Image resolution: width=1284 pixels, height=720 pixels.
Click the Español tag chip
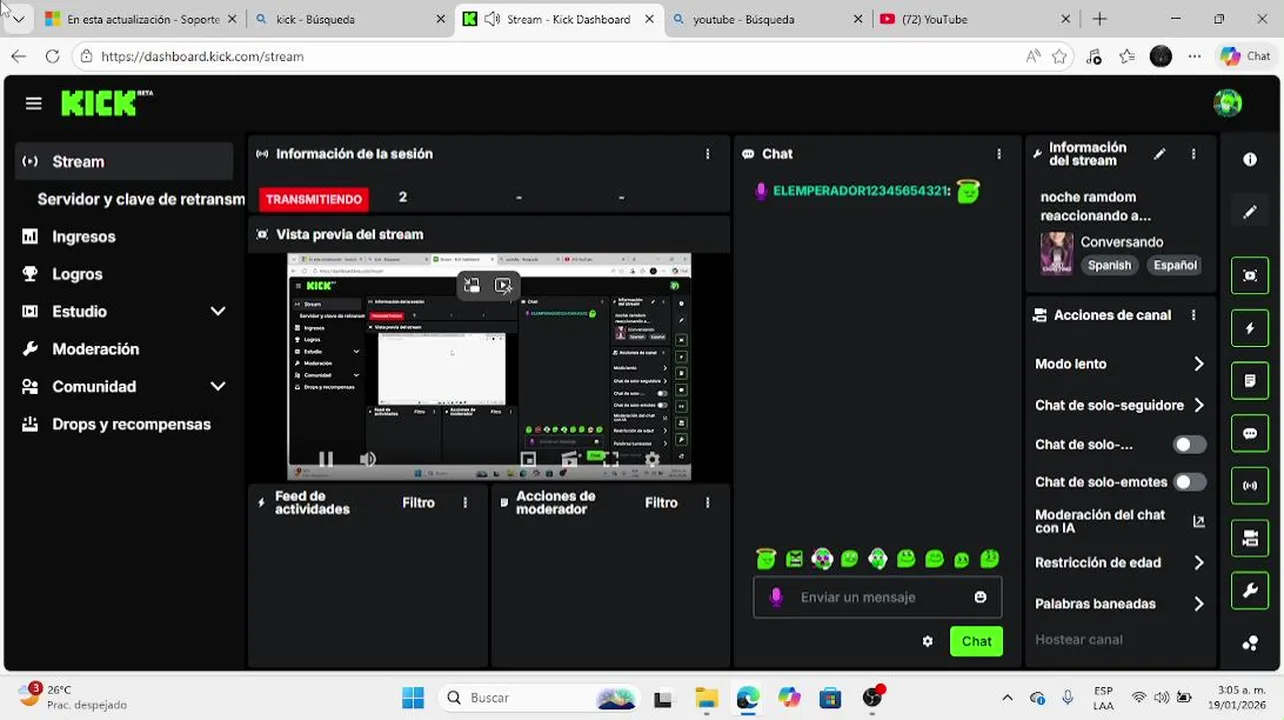point(1175,265)
